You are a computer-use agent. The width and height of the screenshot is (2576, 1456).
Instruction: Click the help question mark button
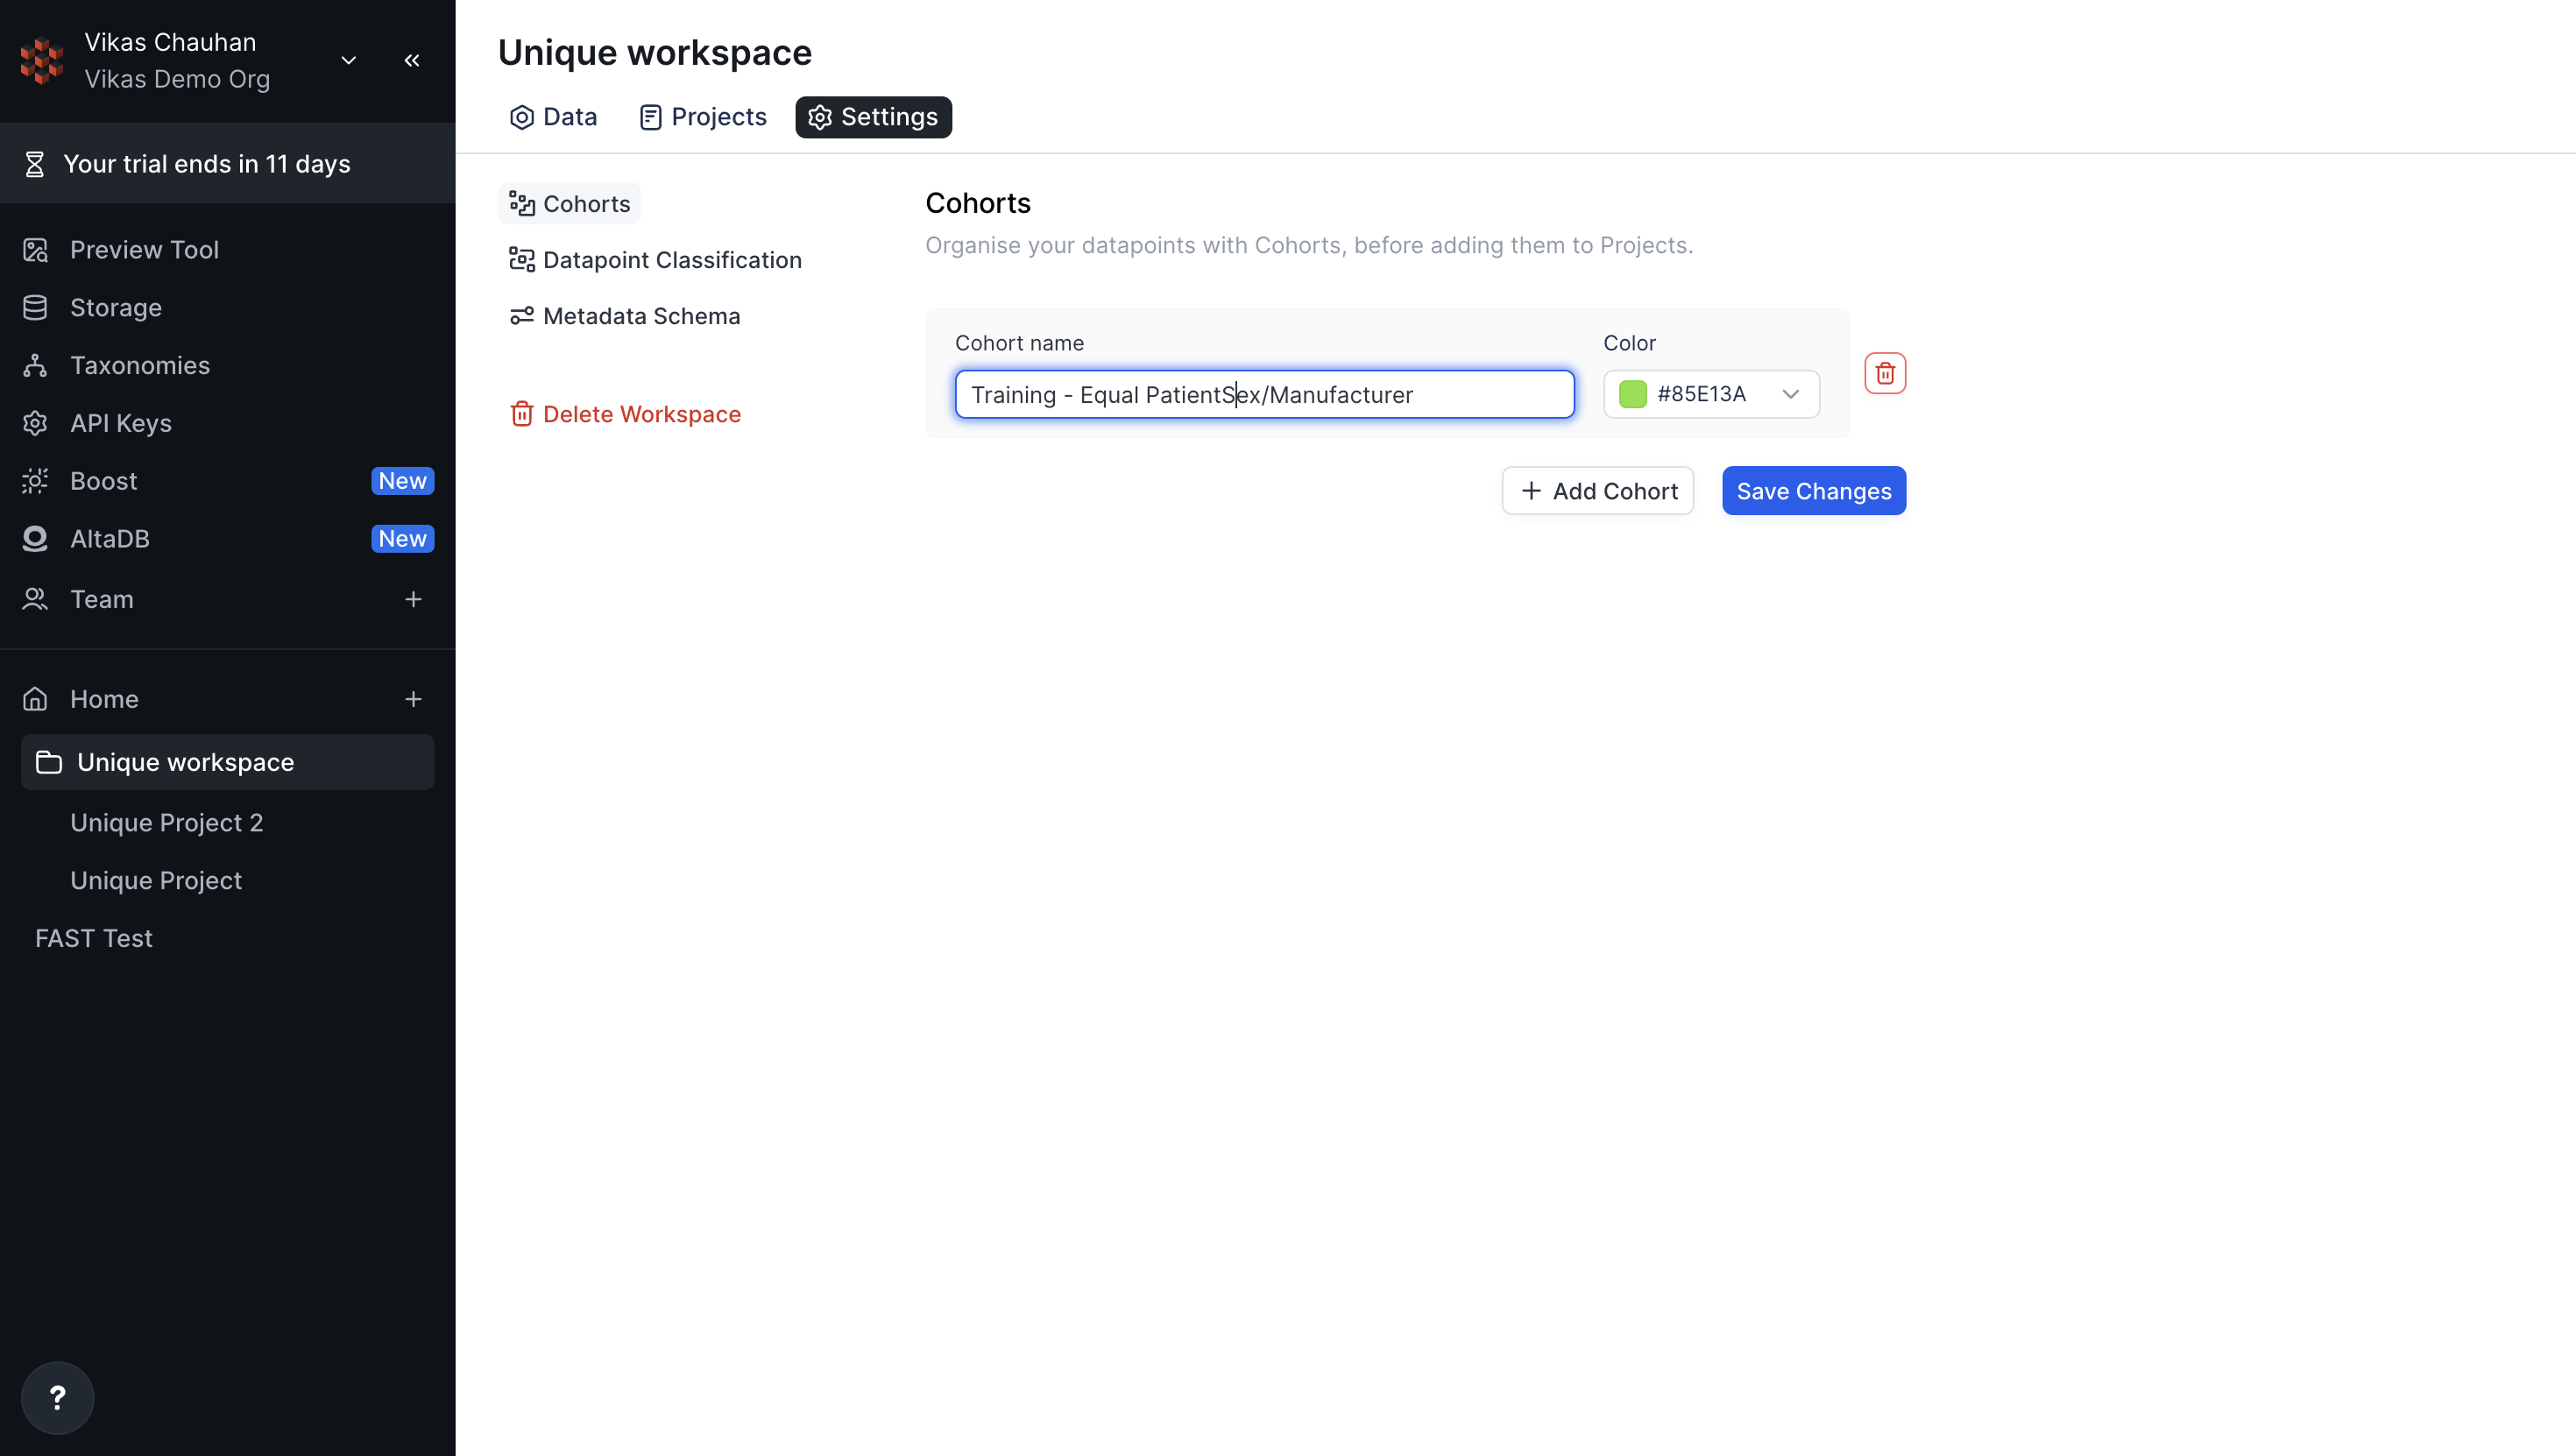57,1397
